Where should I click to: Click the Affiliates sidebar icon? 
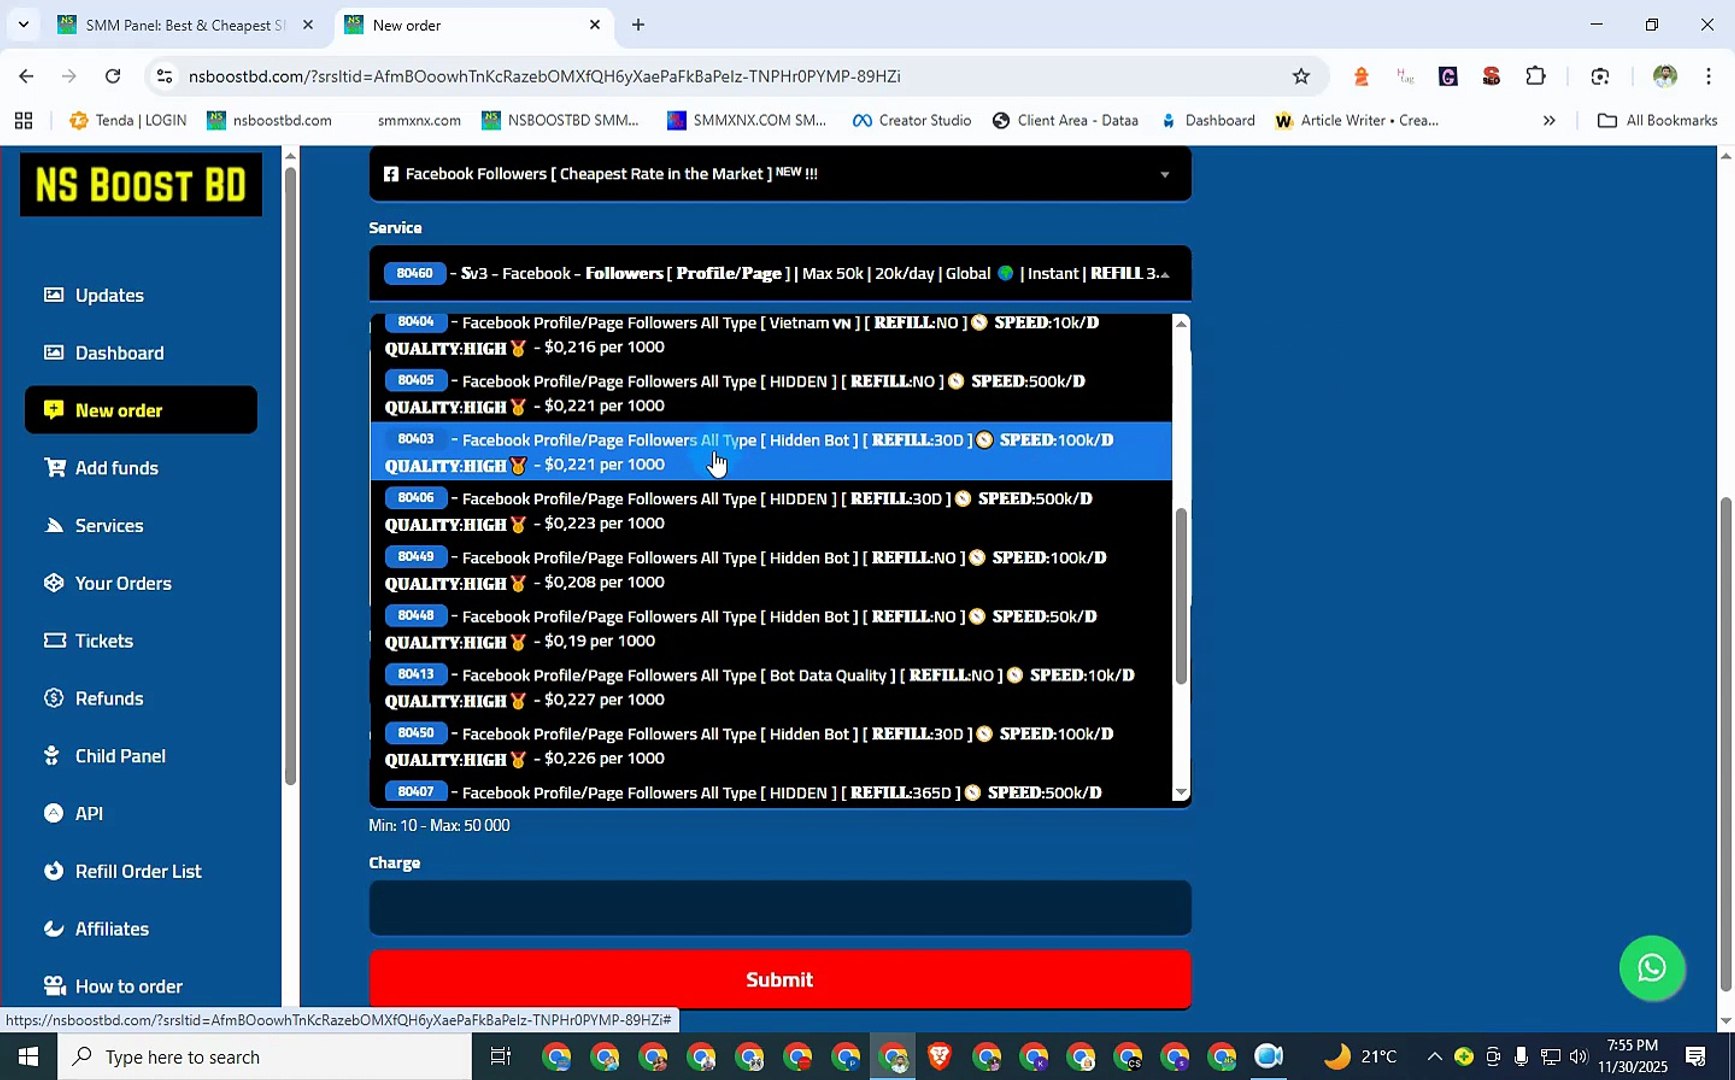pos(54,928)
